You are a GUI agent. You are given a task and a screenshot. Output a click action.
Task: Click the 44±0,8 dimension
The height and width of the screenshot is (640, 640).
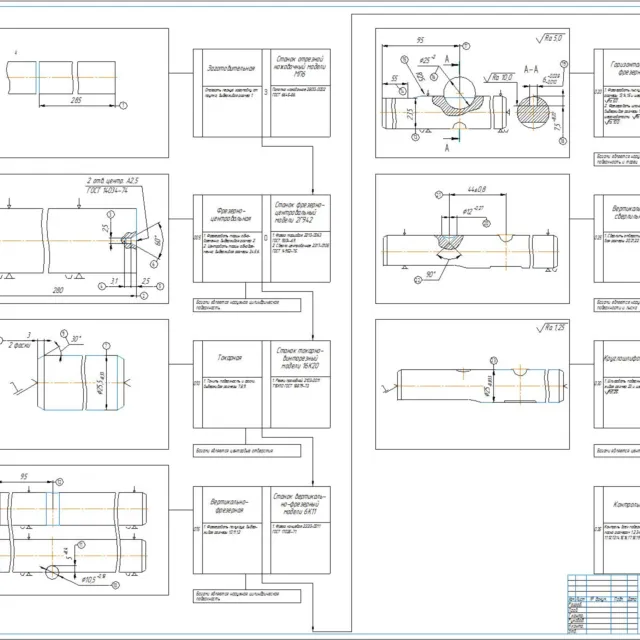477,189
